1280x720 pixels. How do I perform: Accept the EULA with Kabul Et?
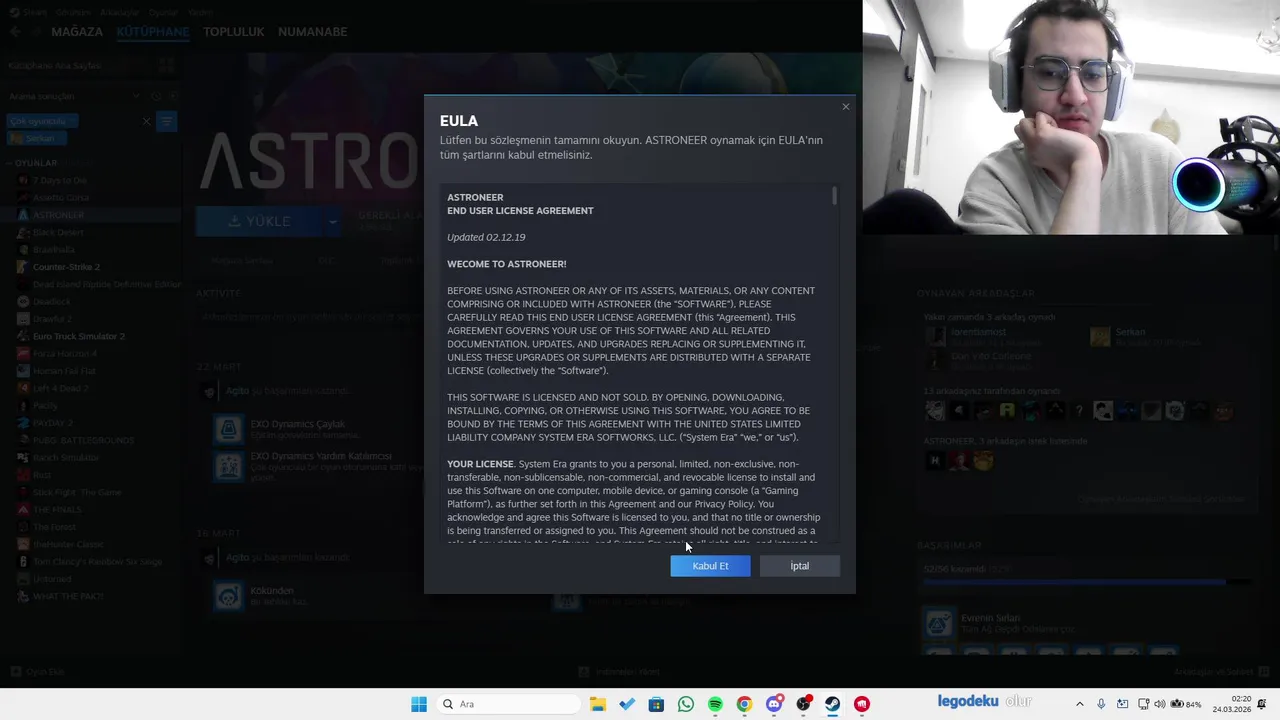point(710,566)
